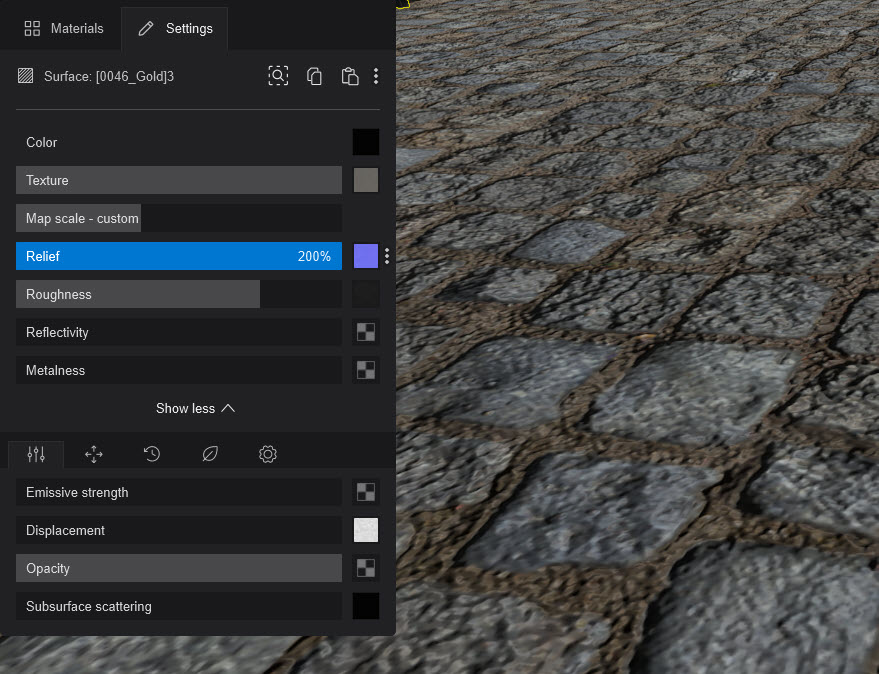Switch to the Materials tab

(65, 28)
